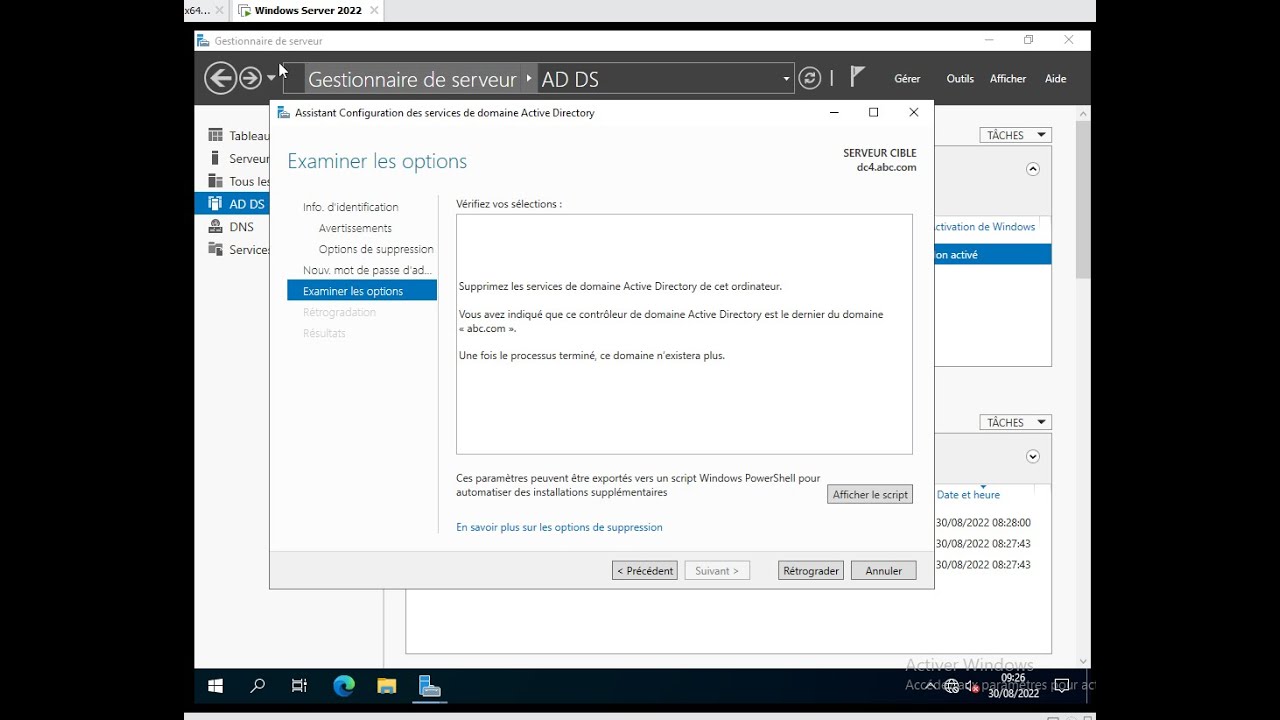The height and width of the screenshot is (720, 1280).
Task: Select DNS in the sidebar
Action: click(x=232, y=227)
